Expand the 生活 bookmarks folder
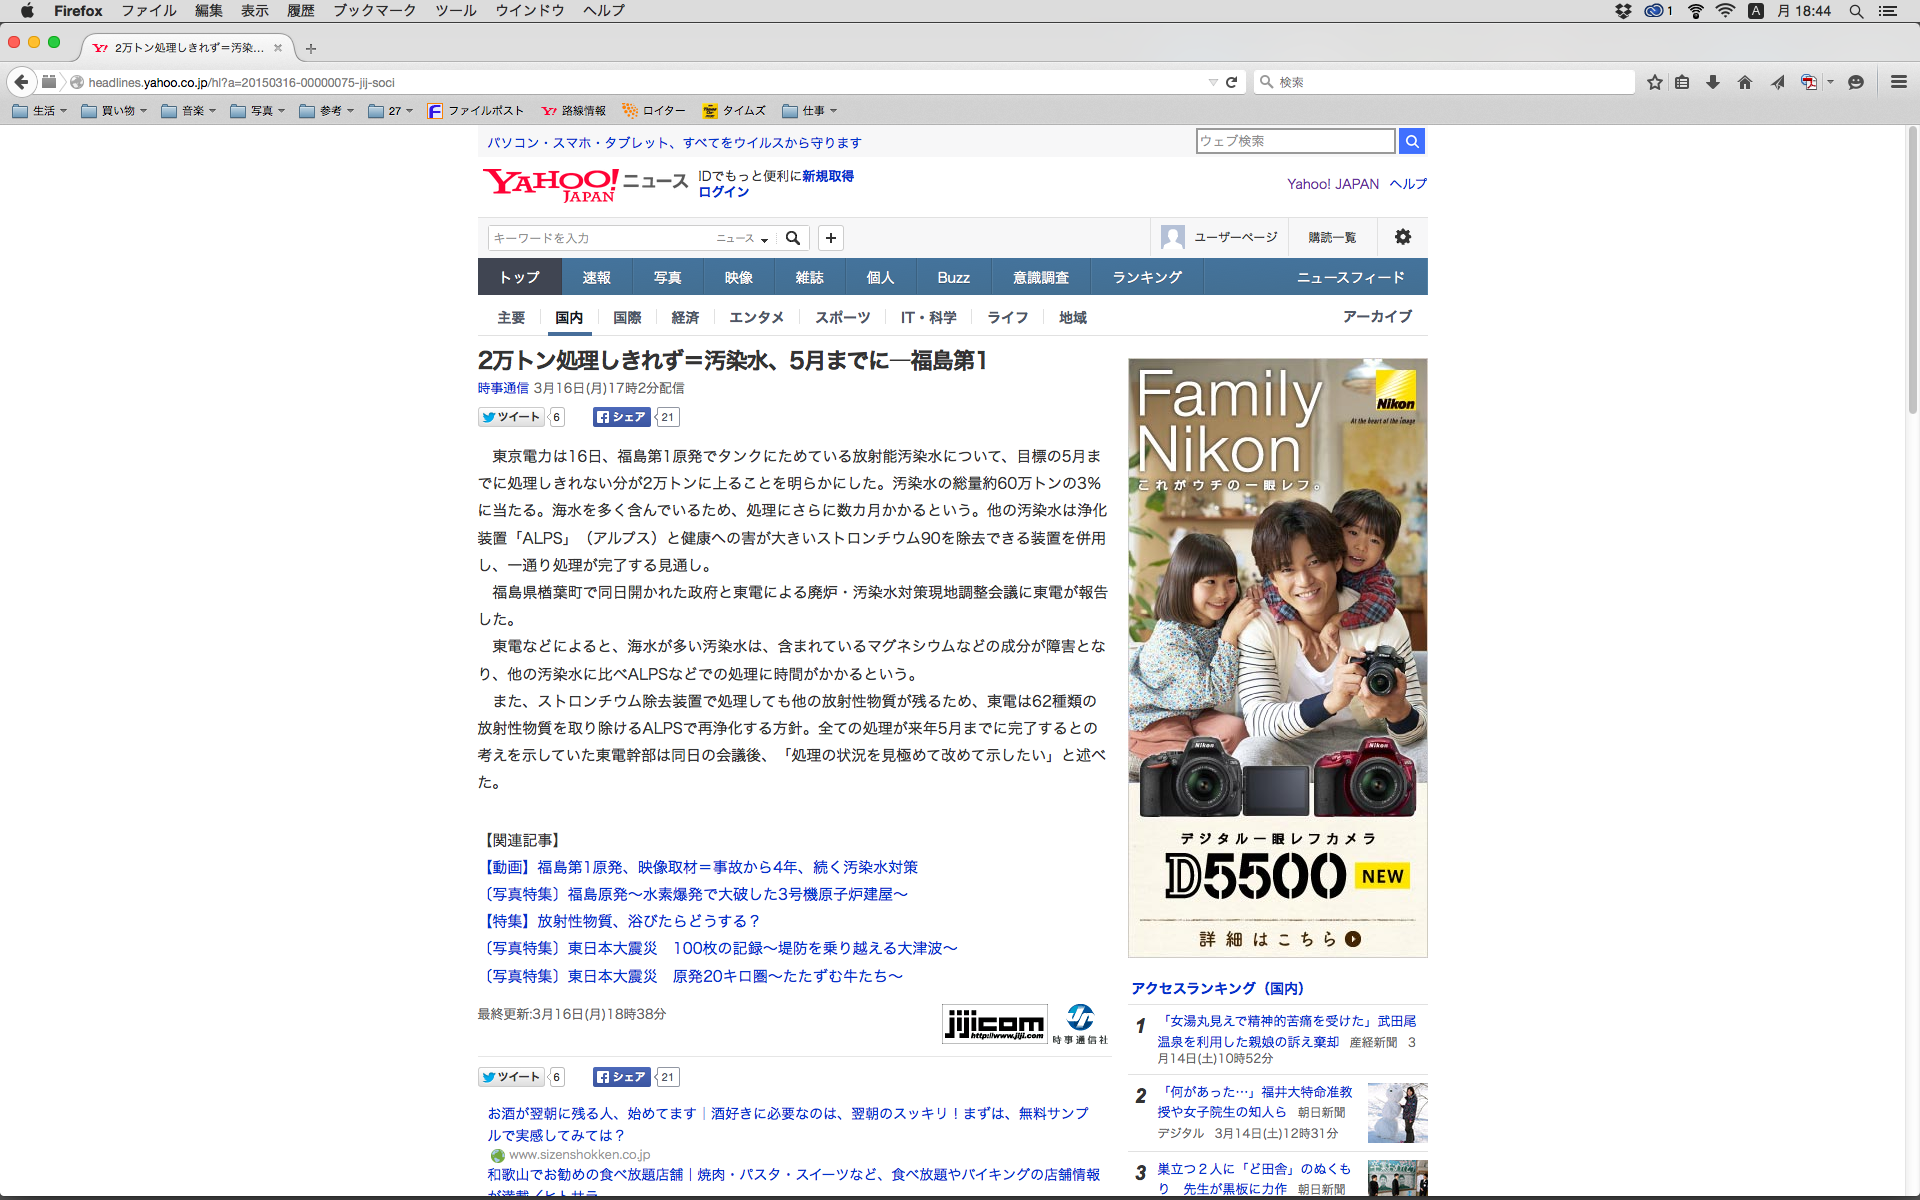The width and height of the screenshot is (1920, 1200). 40,111
